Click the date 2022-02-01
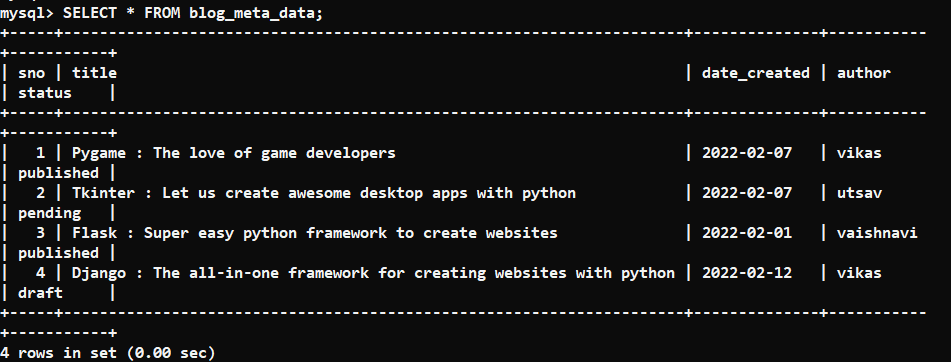The width and height of the screenshot is (951, 362). [x=747, y=233]
